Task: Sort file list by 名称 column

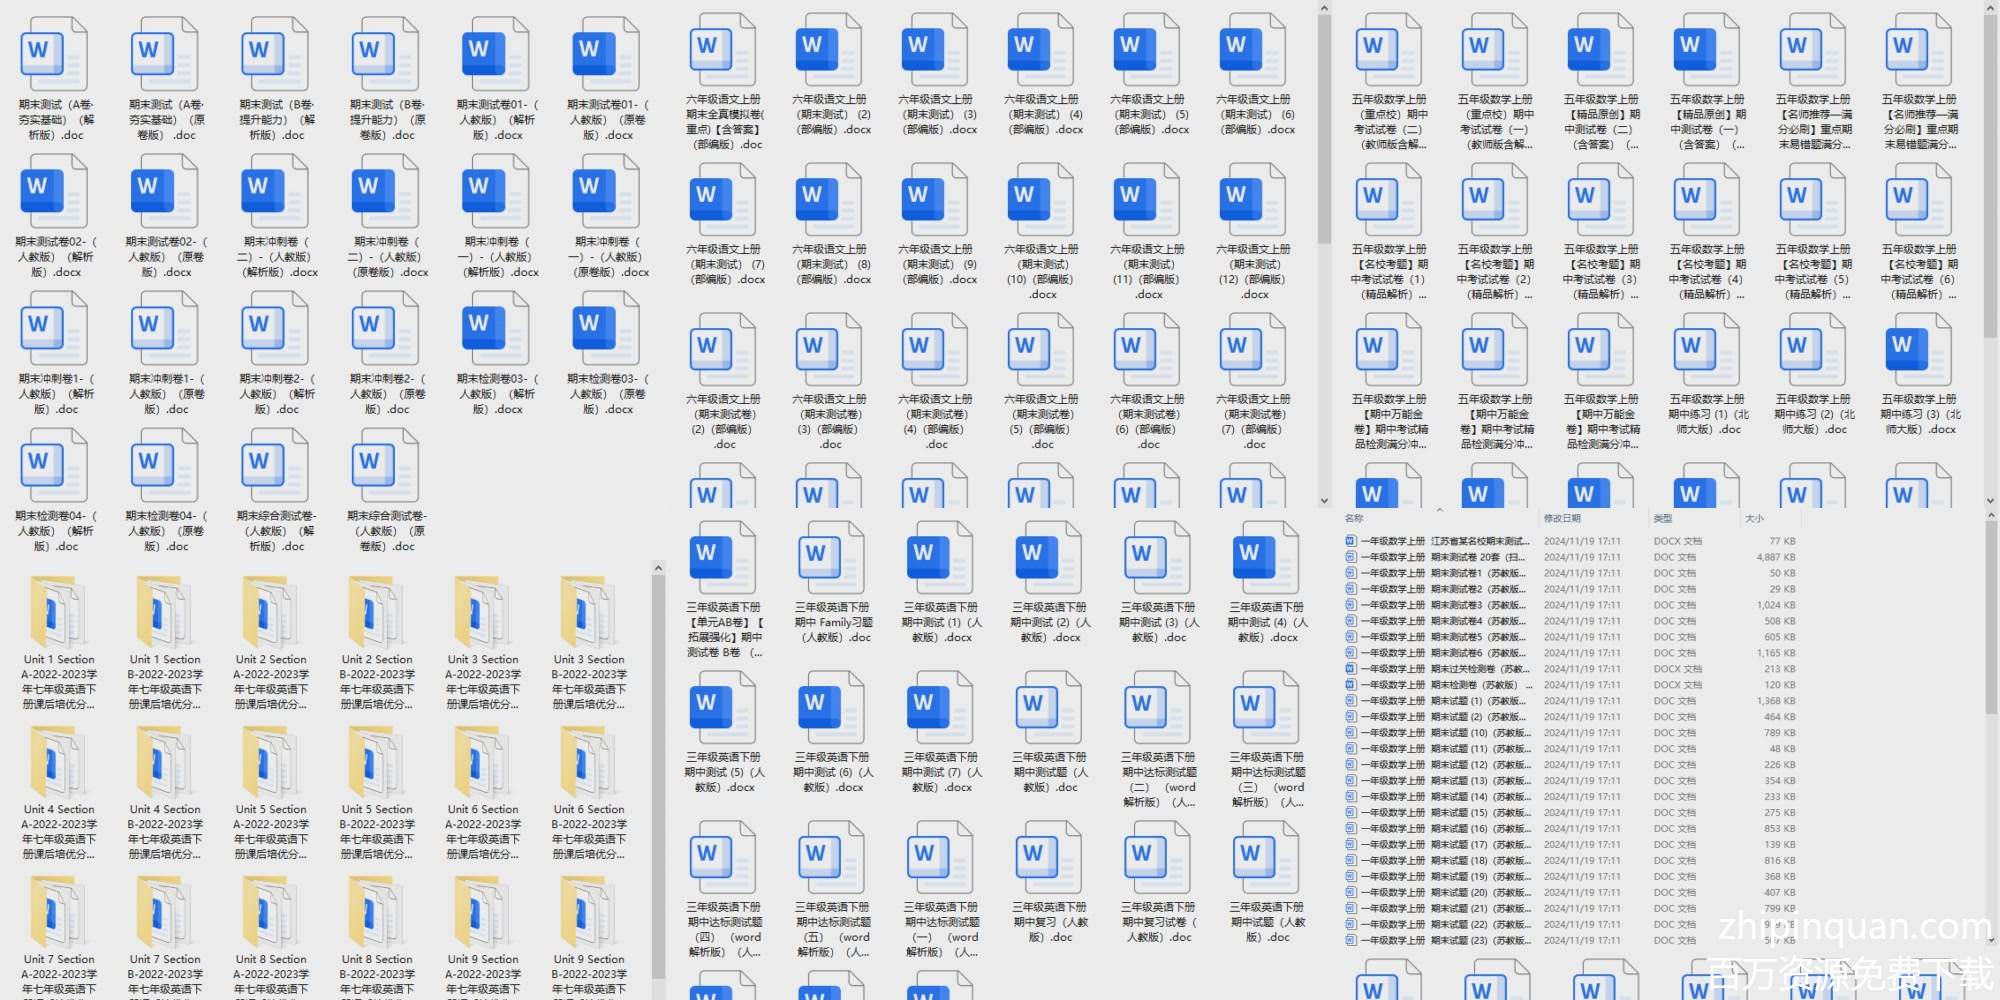Action: 1355,518
